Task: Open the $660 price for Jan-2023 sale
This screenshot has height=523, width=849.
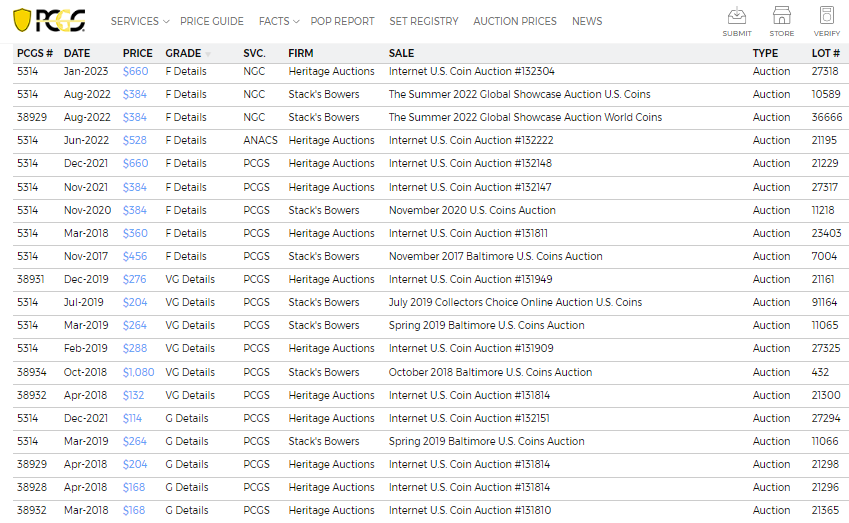Action: click(135, 71)
